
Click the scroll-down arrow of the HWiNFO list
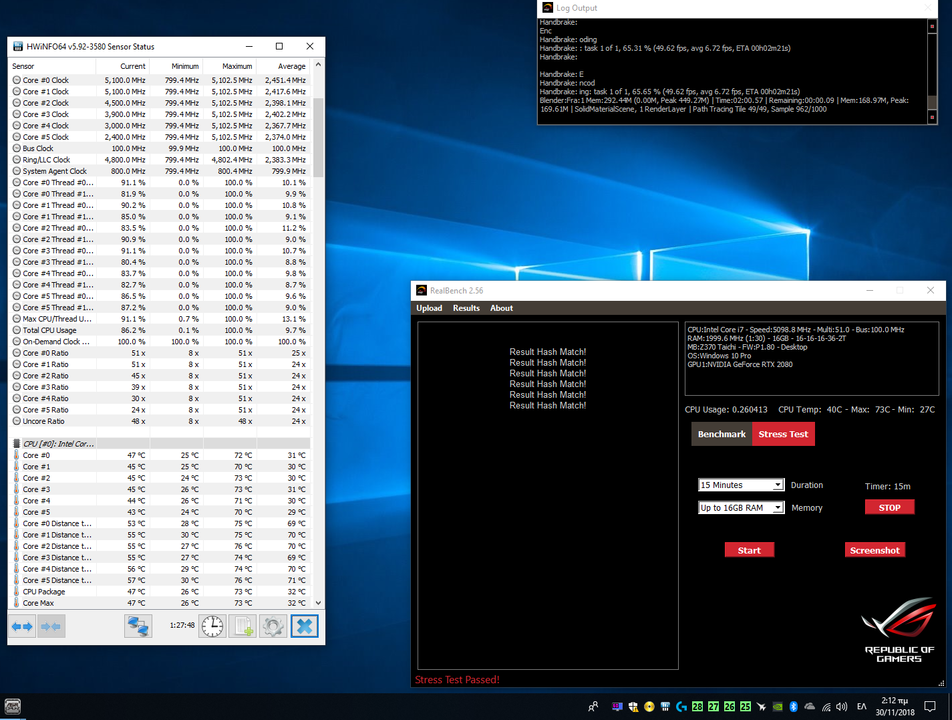(318, 603)
